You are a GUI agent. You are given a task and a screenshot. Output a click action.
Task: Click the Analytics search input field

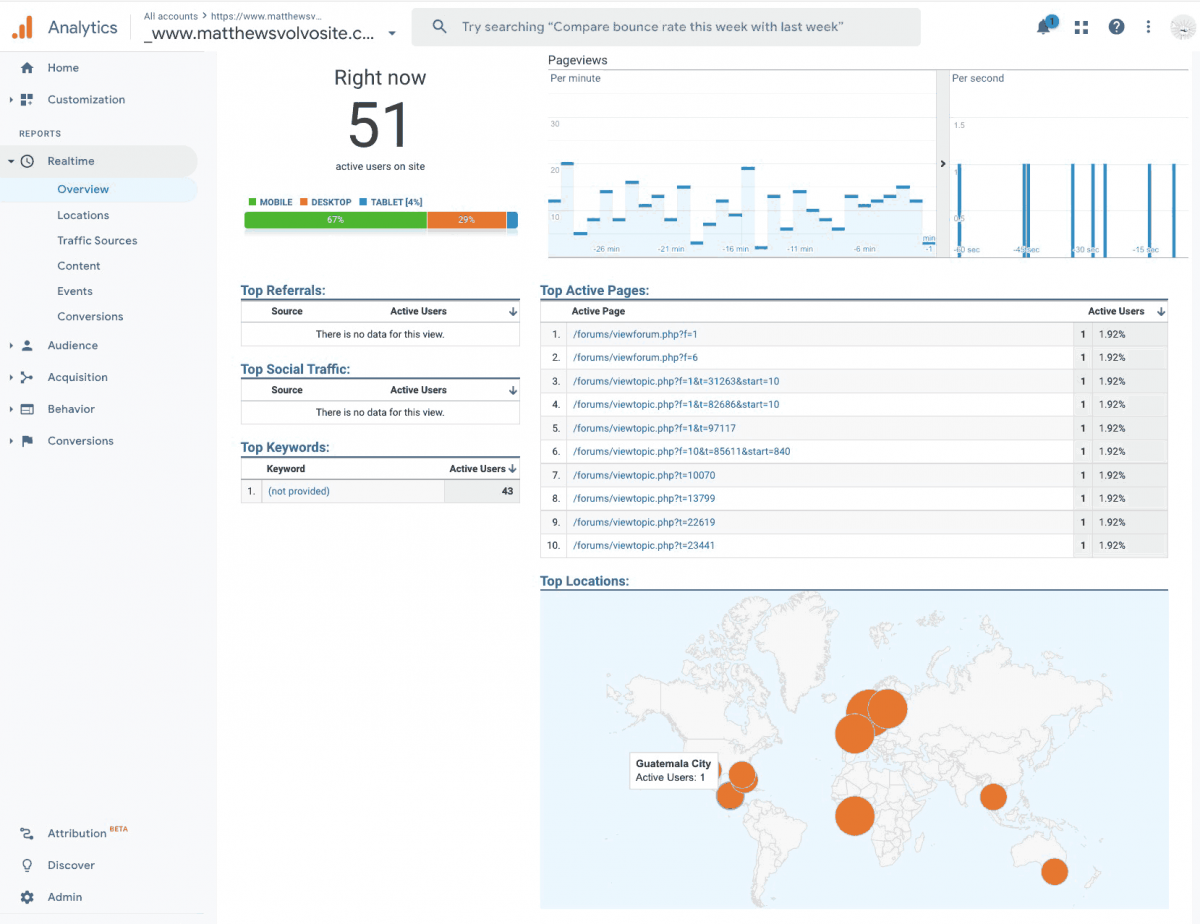tap(665, 27)
